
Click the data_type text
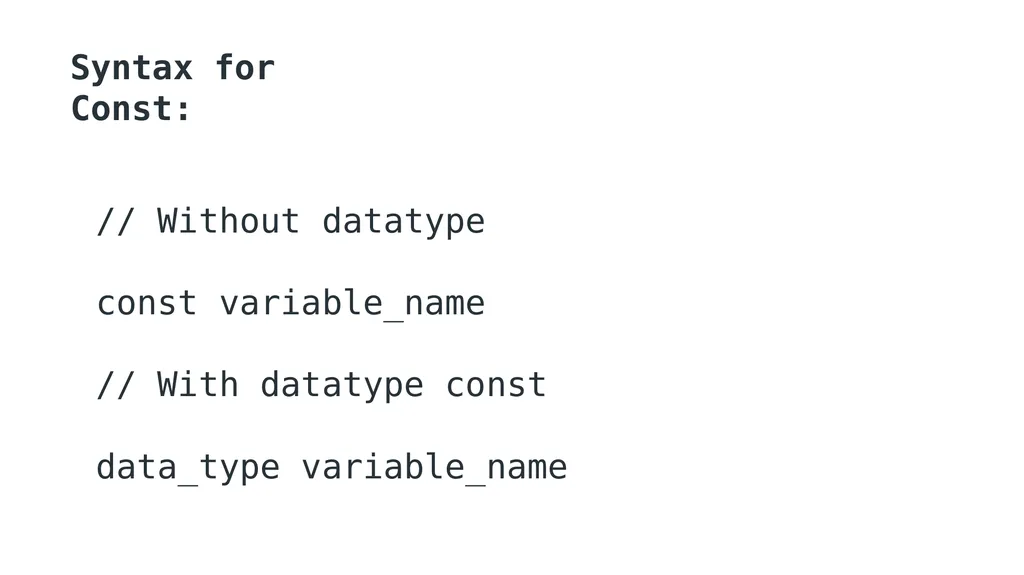(188, 468)
